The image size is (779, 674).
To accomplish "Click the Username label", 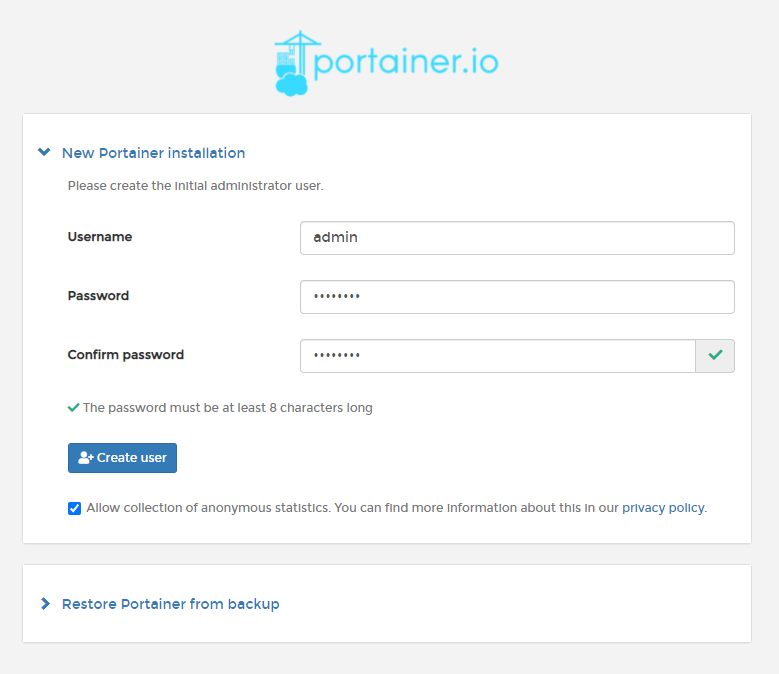I will [x=100, y=237].
